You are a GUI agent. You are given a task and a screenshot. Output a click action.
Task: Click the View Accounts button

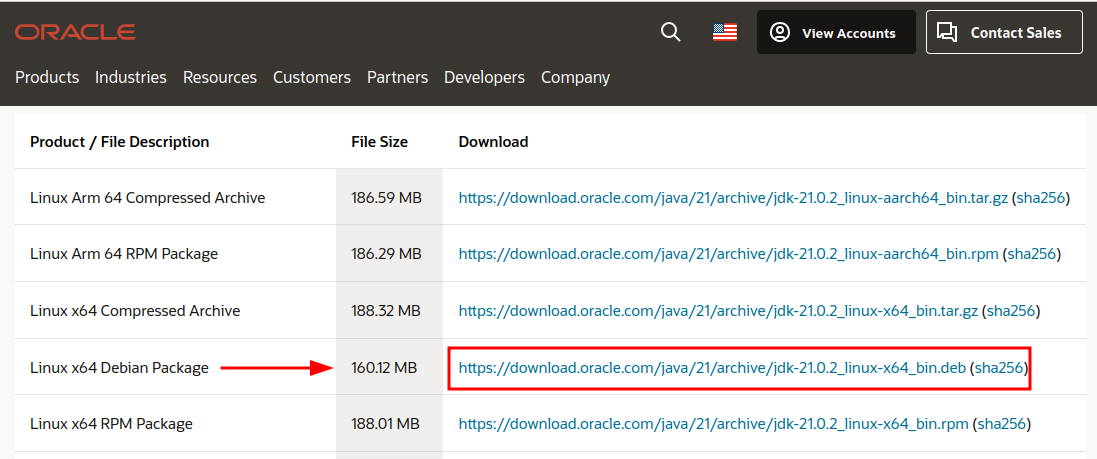tap(836, 32)
